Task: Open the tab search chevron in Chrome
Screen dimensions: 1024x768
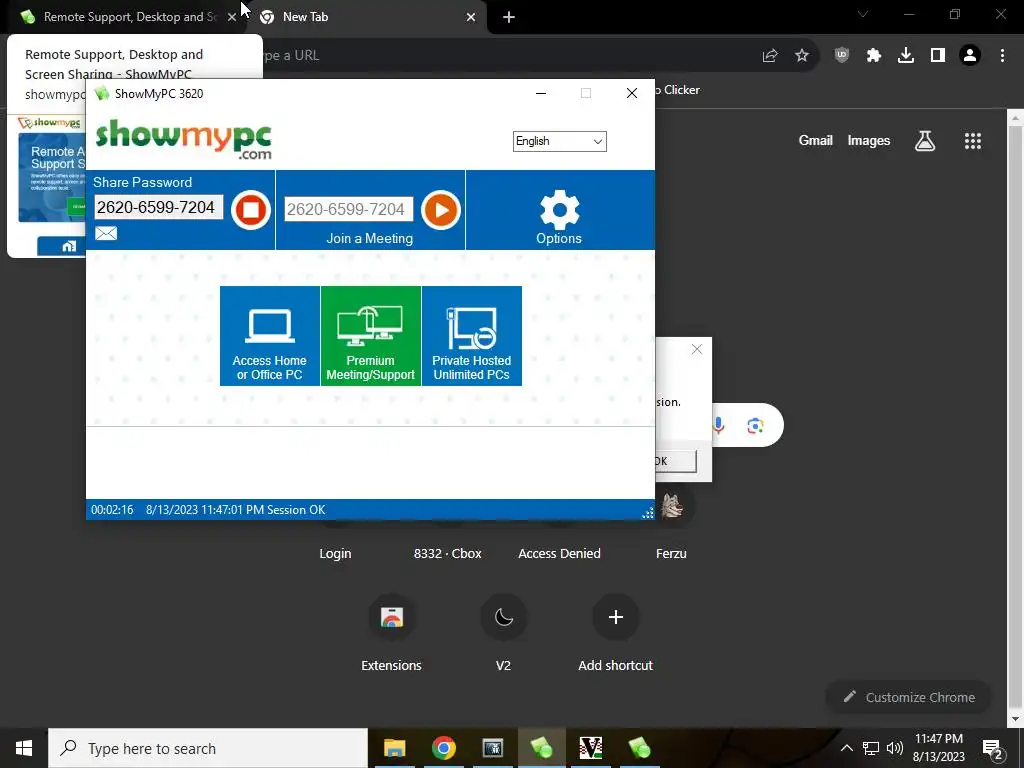Action: pyautogui.click(x=863, y=14)
